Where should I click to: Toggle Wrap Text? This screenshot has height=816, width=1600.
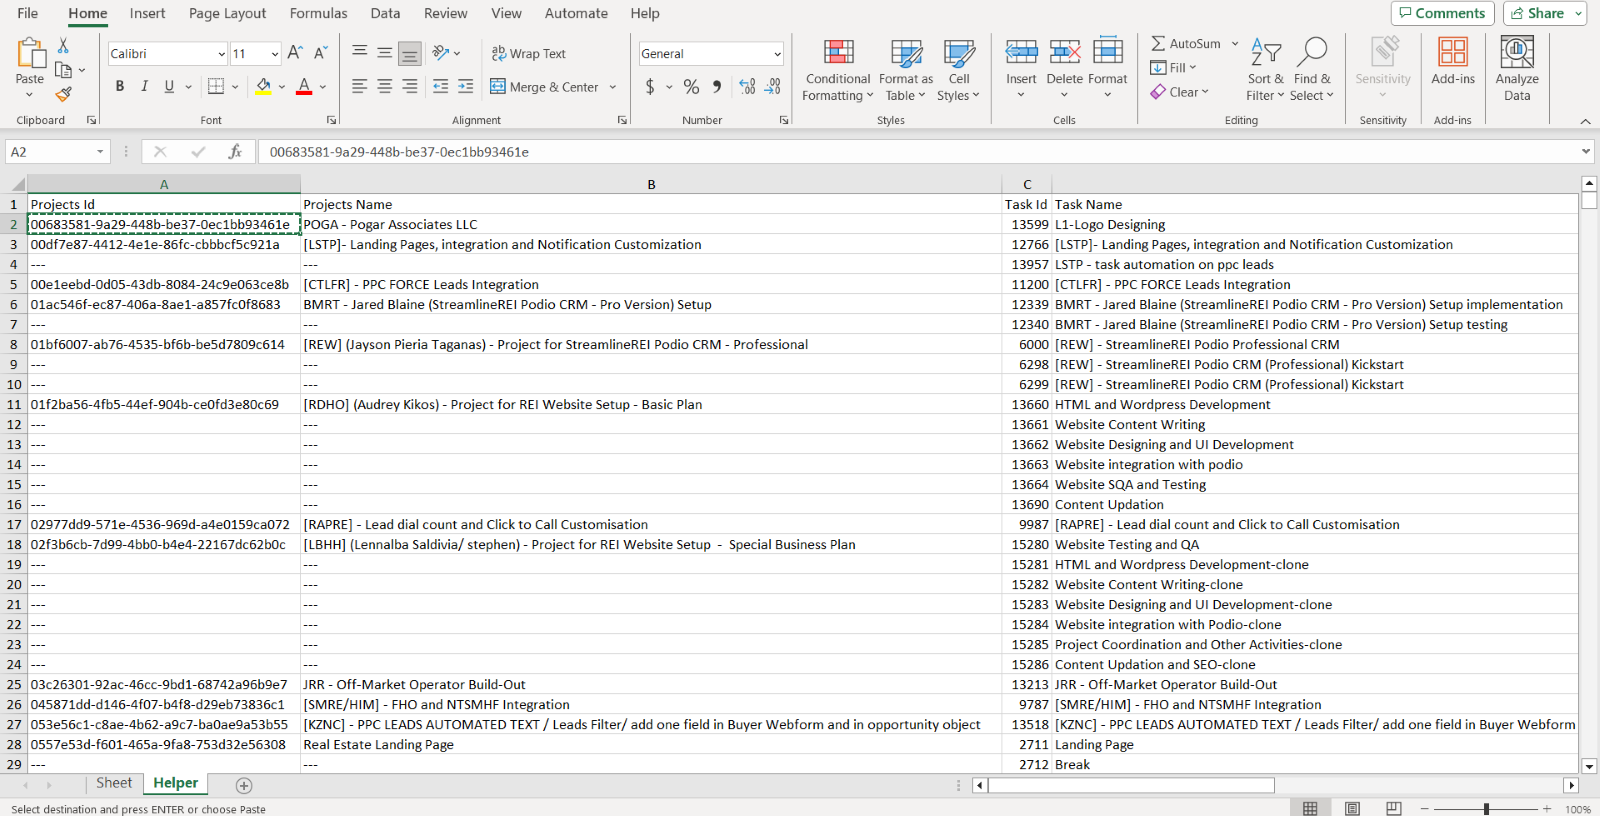point(529,53)
